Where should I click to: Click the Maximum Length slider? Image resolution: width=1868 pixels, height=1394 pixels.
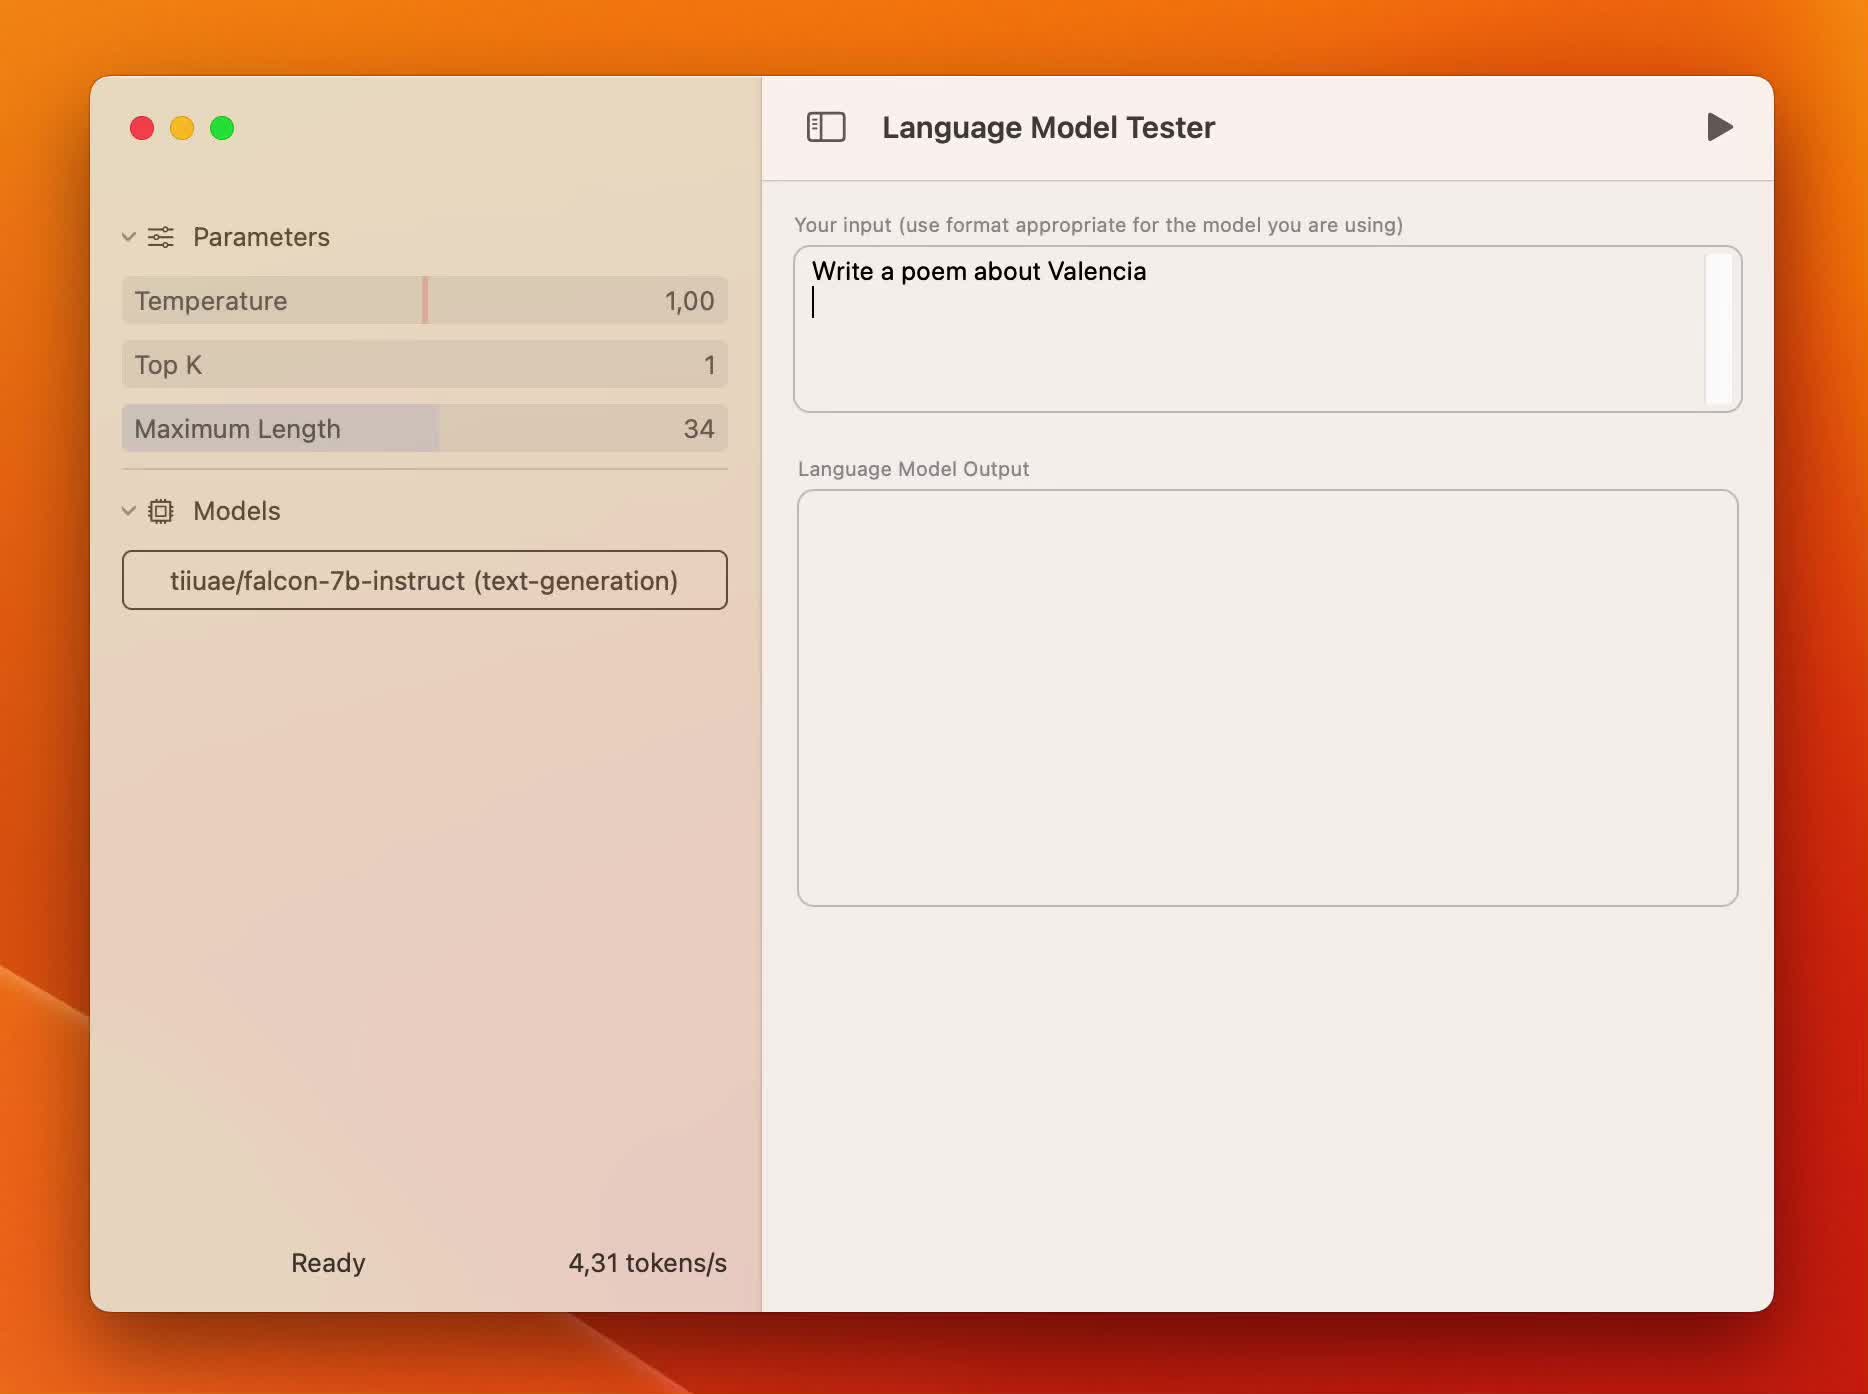click(x=424, y=429)
